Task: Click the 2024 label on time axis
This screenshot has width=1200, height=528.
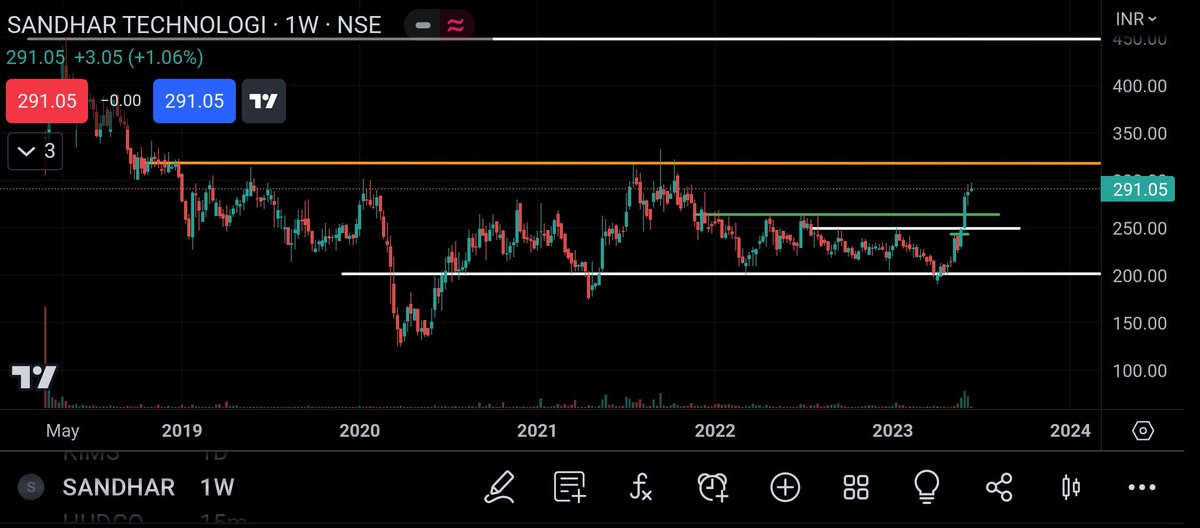Action: [1071, 431]
